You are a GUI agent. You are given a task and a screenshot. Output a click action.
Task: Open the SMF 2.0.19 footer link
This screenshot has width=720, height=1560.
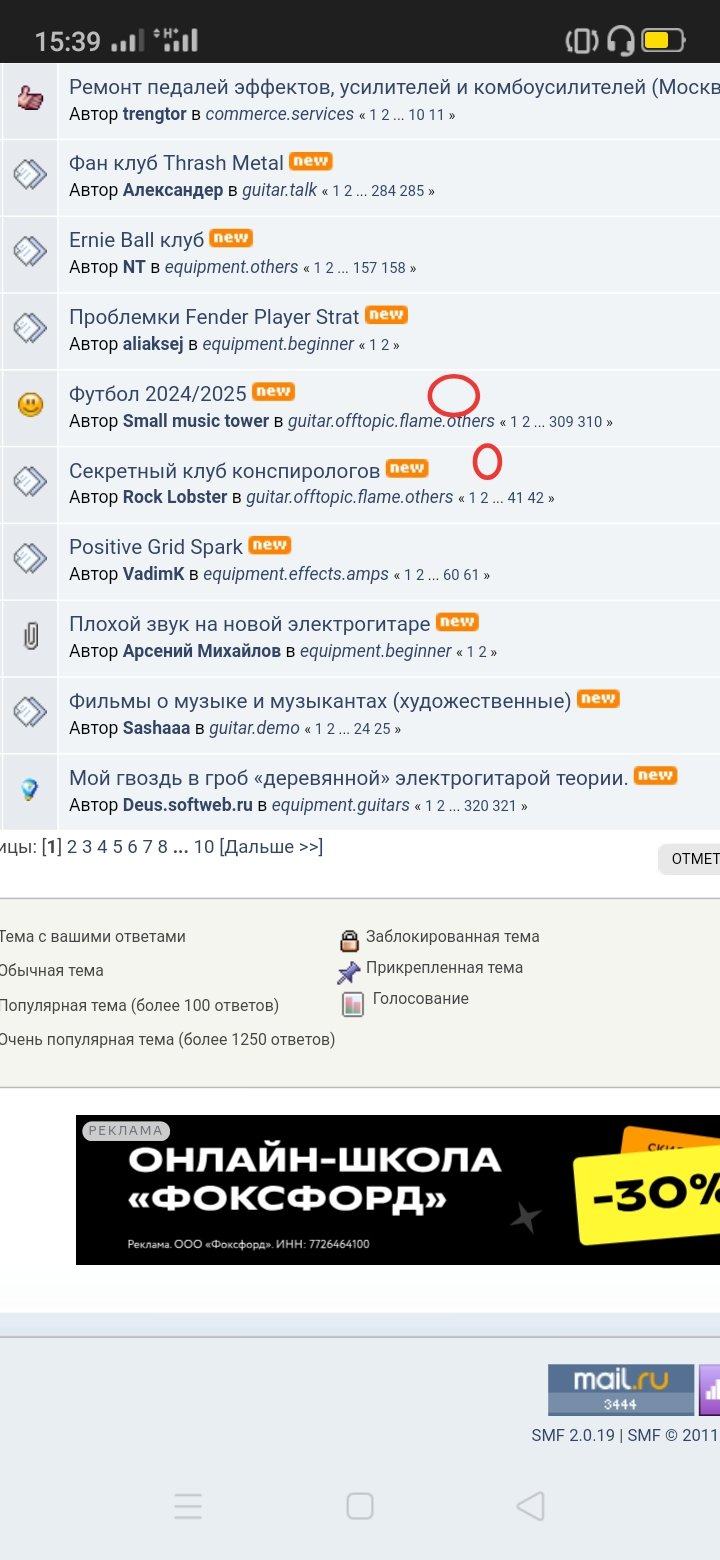click(x=573, y=1435)
